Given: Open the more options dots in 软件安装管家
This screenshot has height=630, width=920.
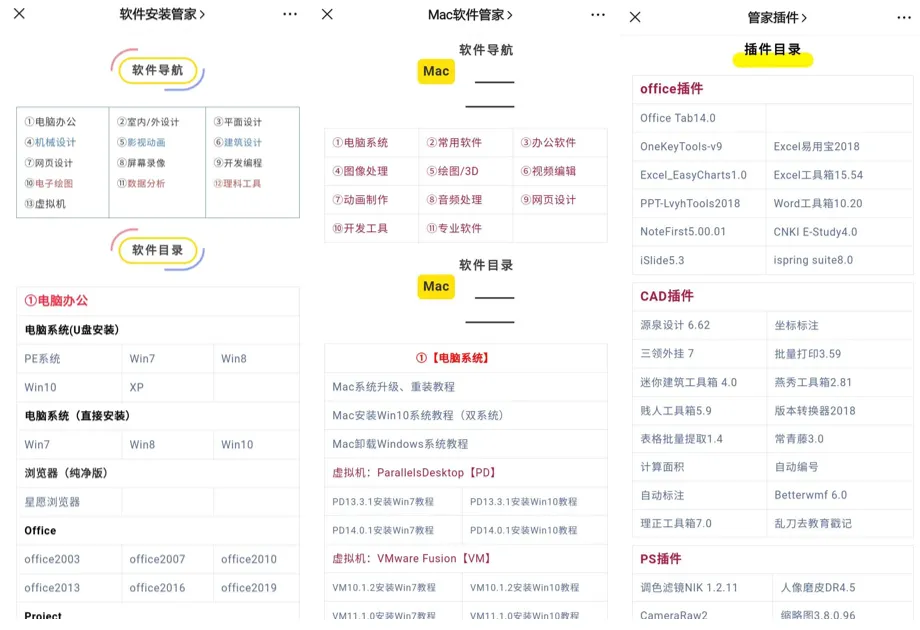Looking at the screenshot, I should (x=290, y=14).
